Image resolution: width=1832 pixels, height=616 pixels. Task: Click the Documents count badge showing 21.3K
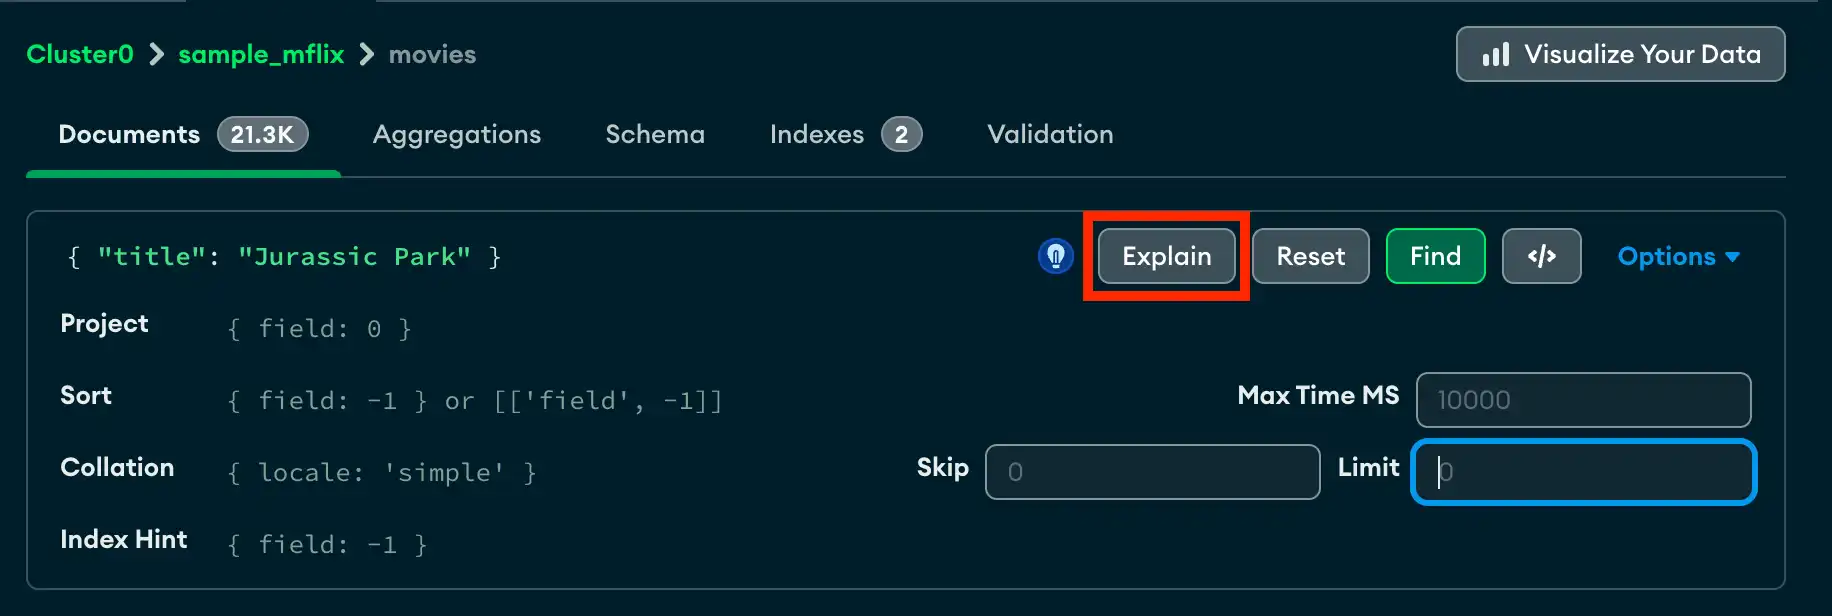(x=261, y=133)
